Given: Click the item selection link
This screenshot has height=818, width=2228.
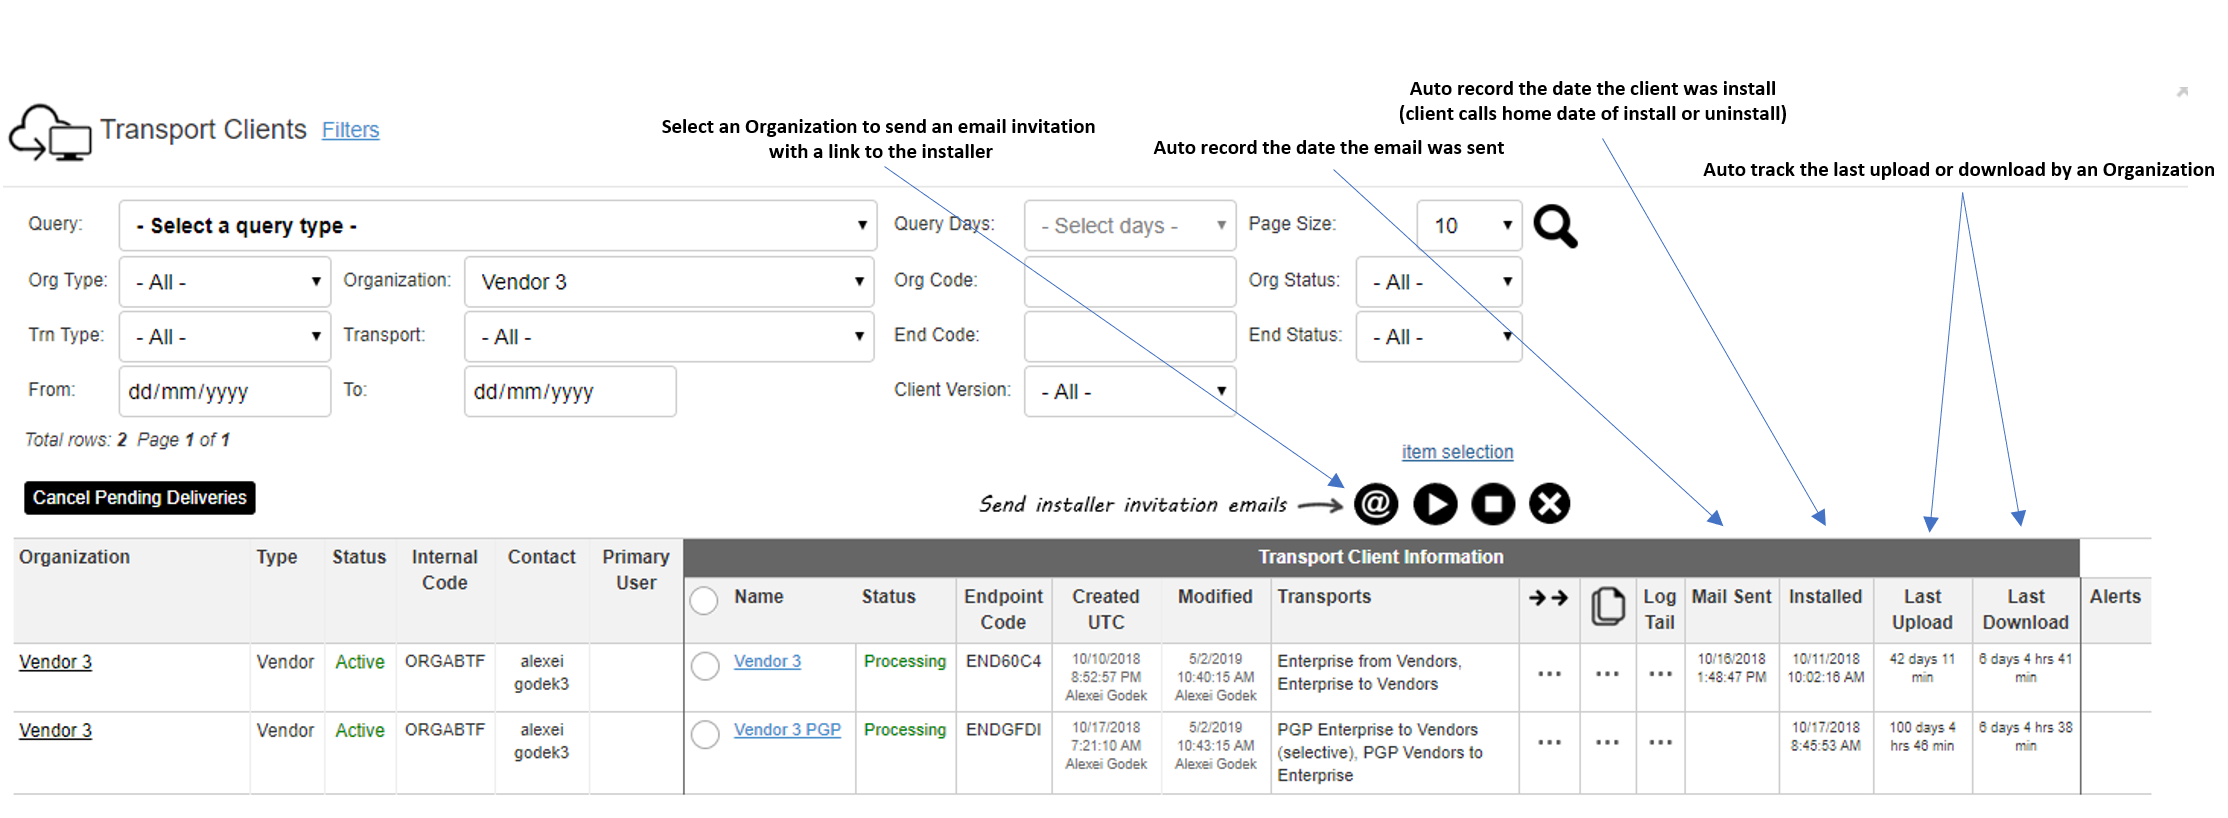Looking at the screenshot, I should [1457, 452].
